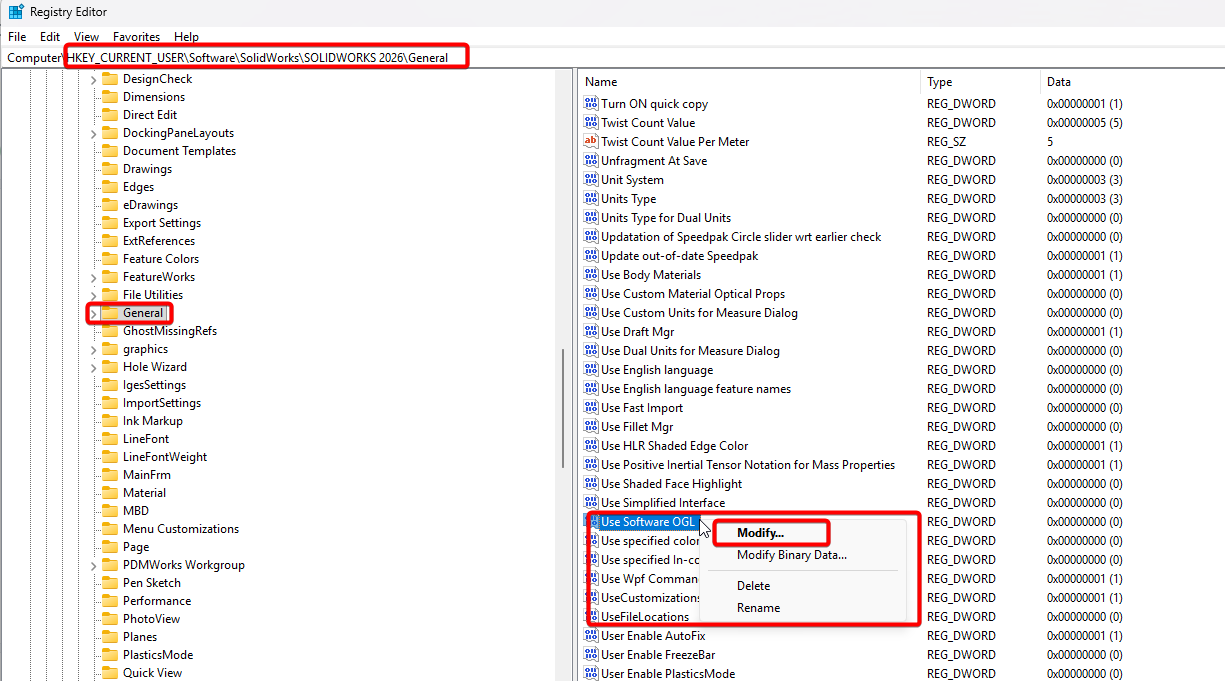1225x681 pixels.
Task: Select the Unfragment At Save value
Action: click(654, 161)
